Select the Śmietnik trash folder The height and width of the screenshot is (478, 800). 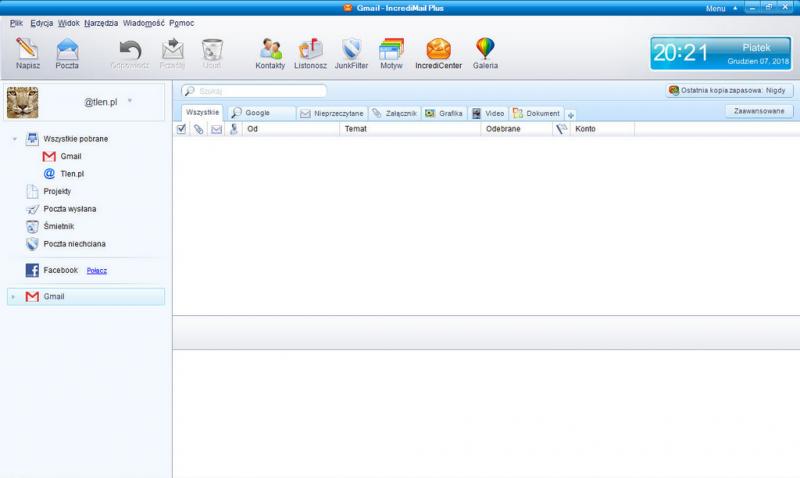pyautogui.click(x=58, y=226)
